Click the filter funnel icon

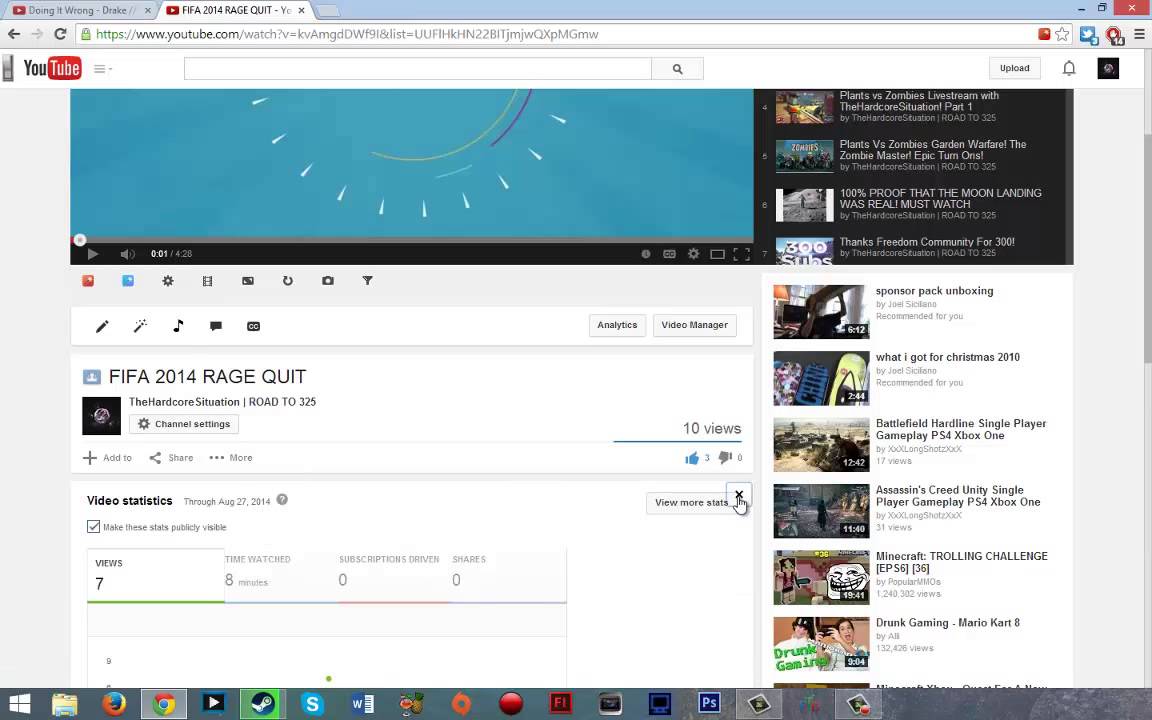367,281
